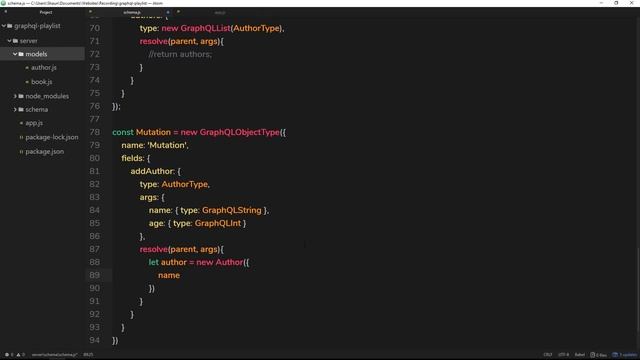Viewport: 640px width, 360px height.
Task: Change the UTF-8 encoding selector
Action: (563, 355)
